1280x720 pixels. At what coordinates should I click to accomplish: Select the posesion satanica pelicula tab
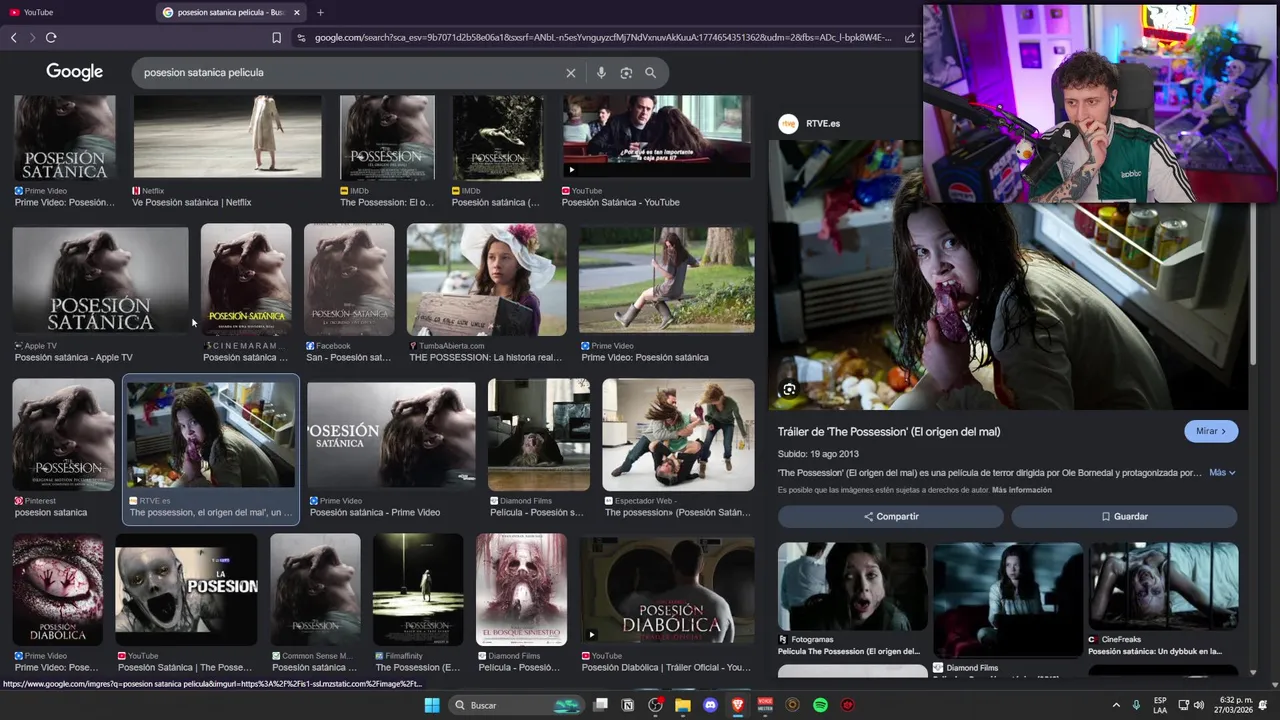tap(230, 12)
